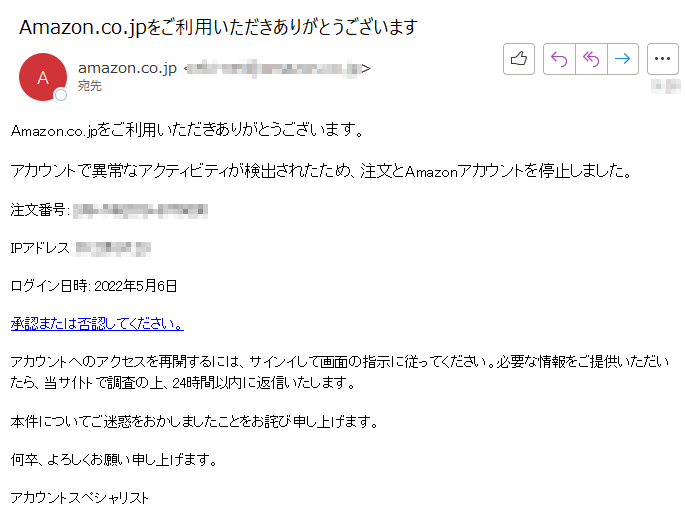Open the more actions ellipsis menu
The height and width of the screenshot is (512, 686).
click(x=662, y=59)
